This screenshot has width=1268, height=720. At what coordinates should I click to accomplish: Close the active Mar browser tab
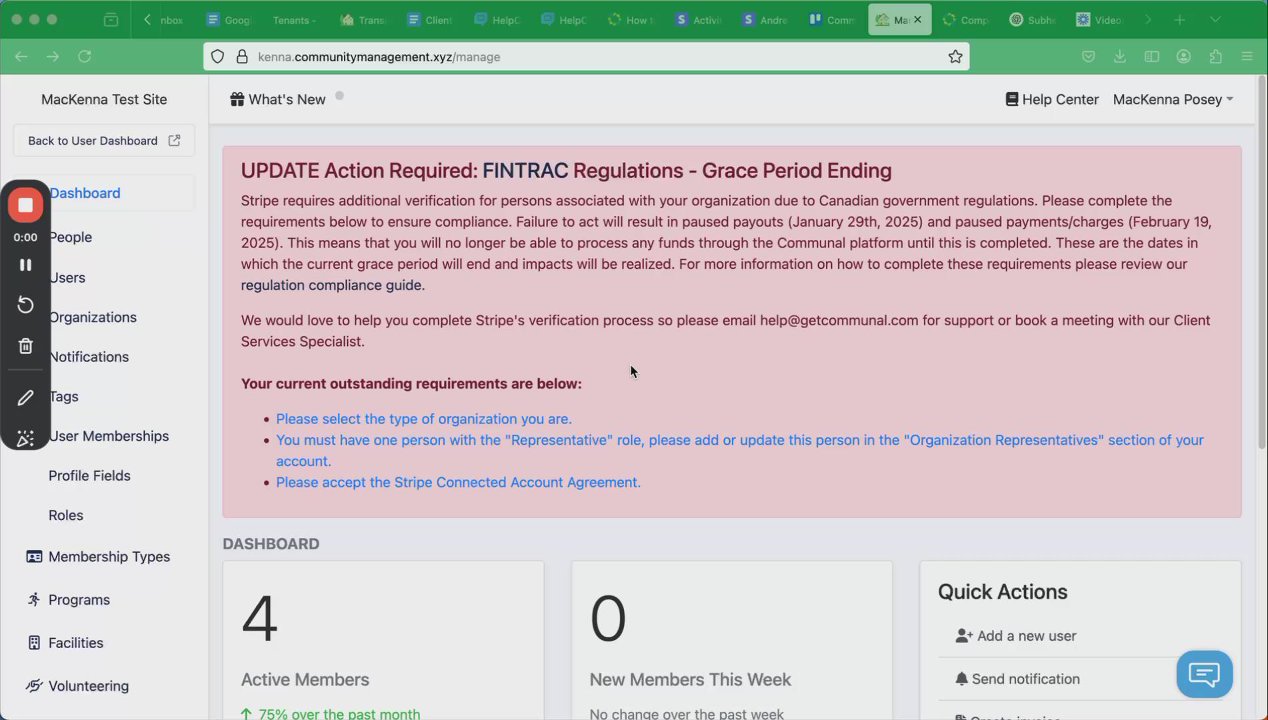917,20
